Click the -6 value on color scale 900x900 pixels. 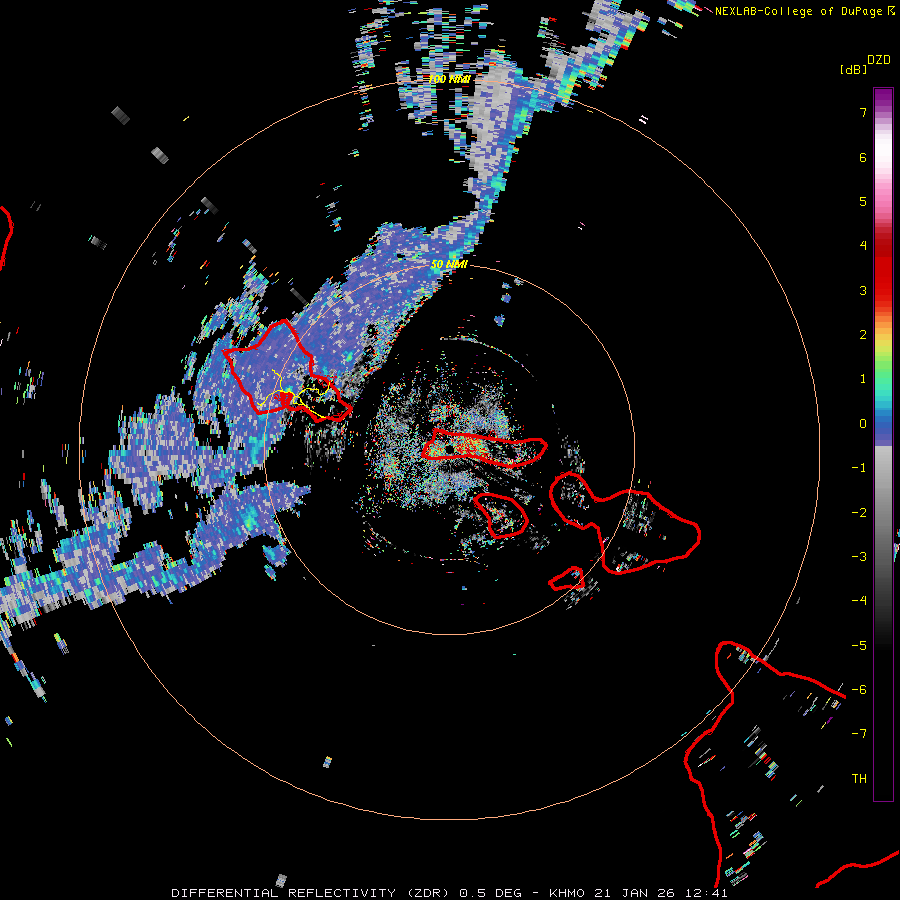click(859, 690)
